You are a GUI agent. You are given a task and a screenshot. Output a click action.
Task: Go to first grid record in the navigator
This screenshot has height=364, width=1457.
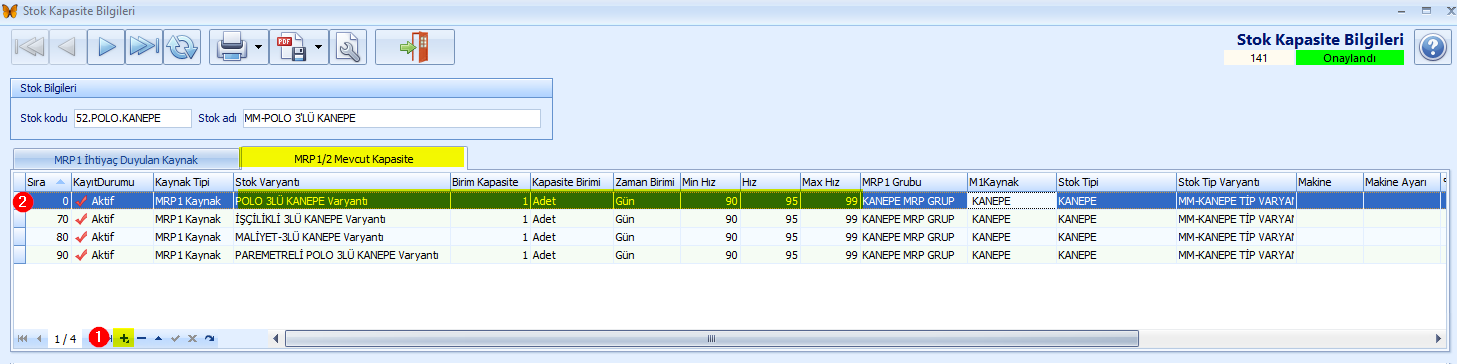coord(23,339)
